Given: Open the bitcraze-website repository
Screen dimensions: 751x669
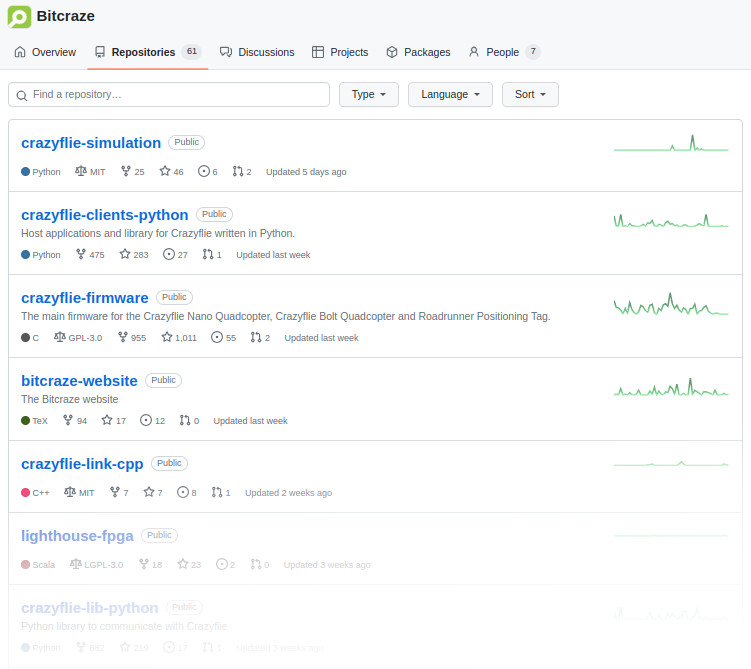Looking at the screenshot, I should pos(79,381).
